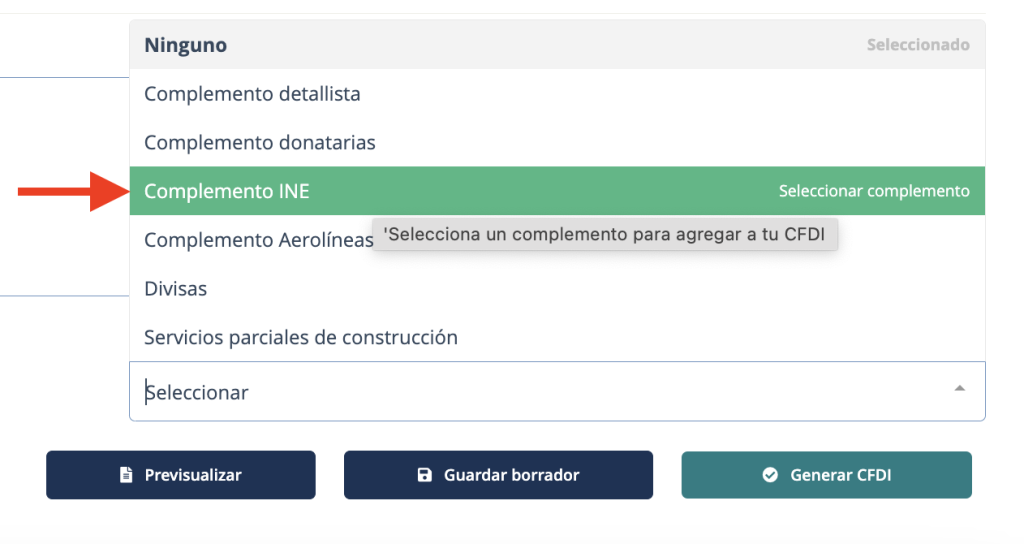Select Complemento donatarias entry

(260, 143)
